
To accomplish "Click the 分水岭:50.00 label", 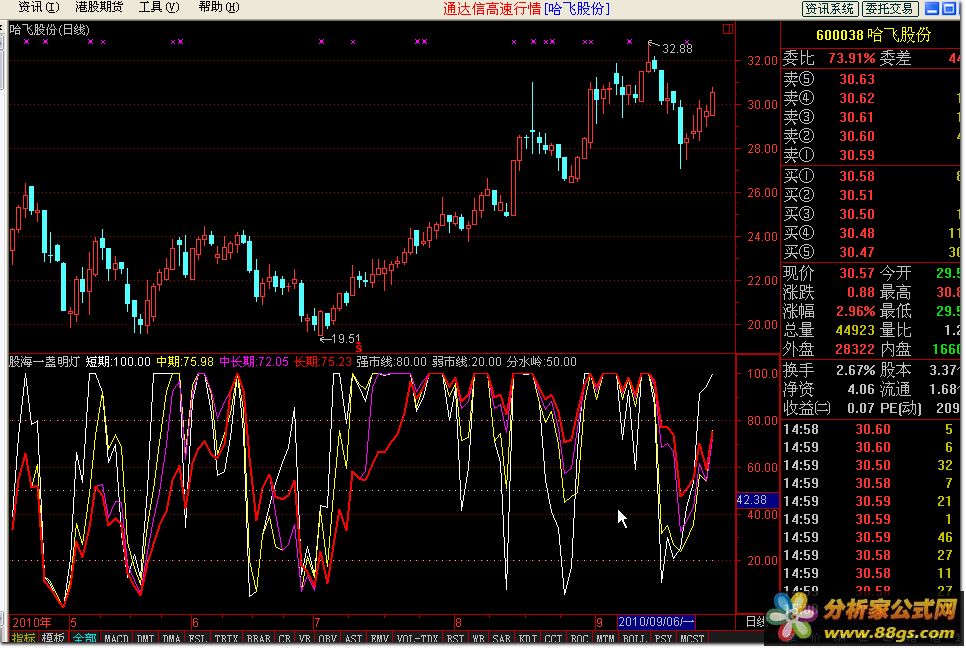I will coord(542,362).
